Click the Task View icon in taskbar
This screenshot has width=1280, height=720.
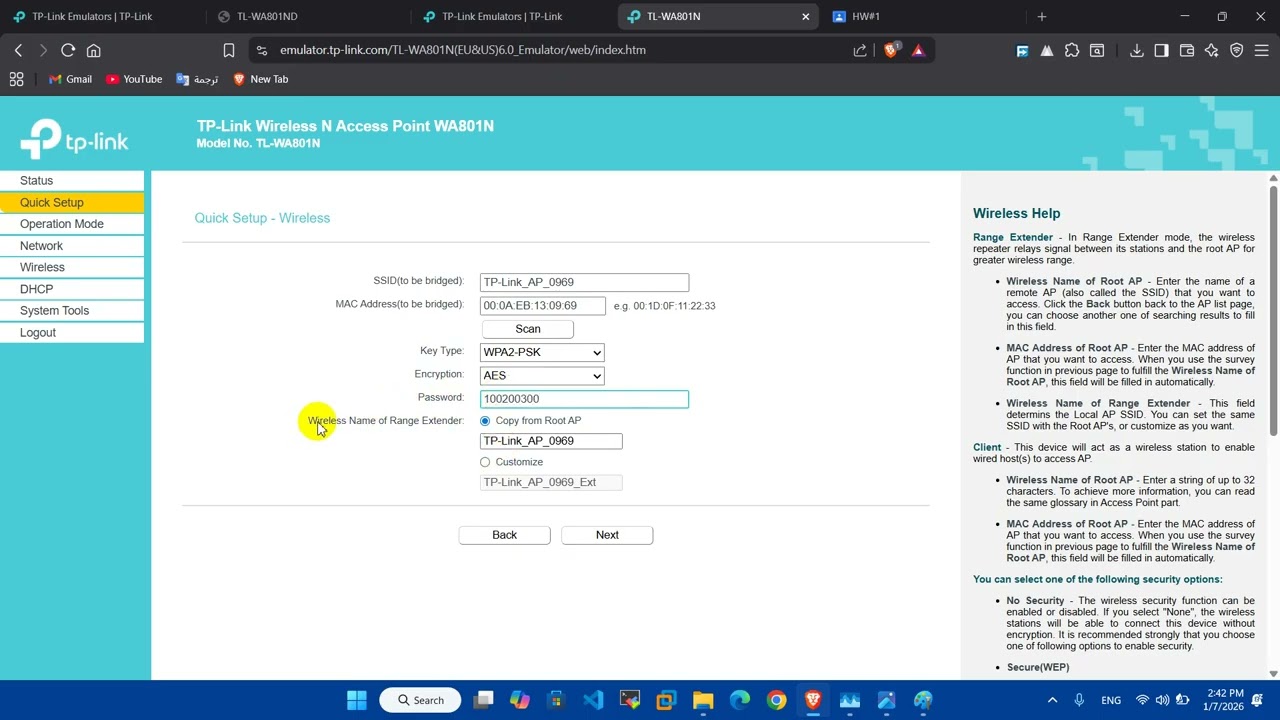(x=484, y=700)
